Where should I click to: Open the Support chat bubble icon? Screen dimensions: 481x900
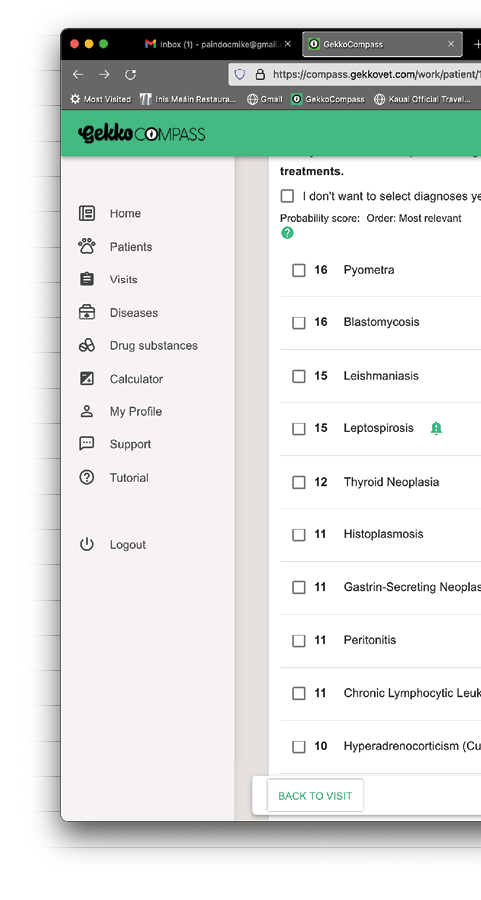pyautogui.click(x=87, y=444)
